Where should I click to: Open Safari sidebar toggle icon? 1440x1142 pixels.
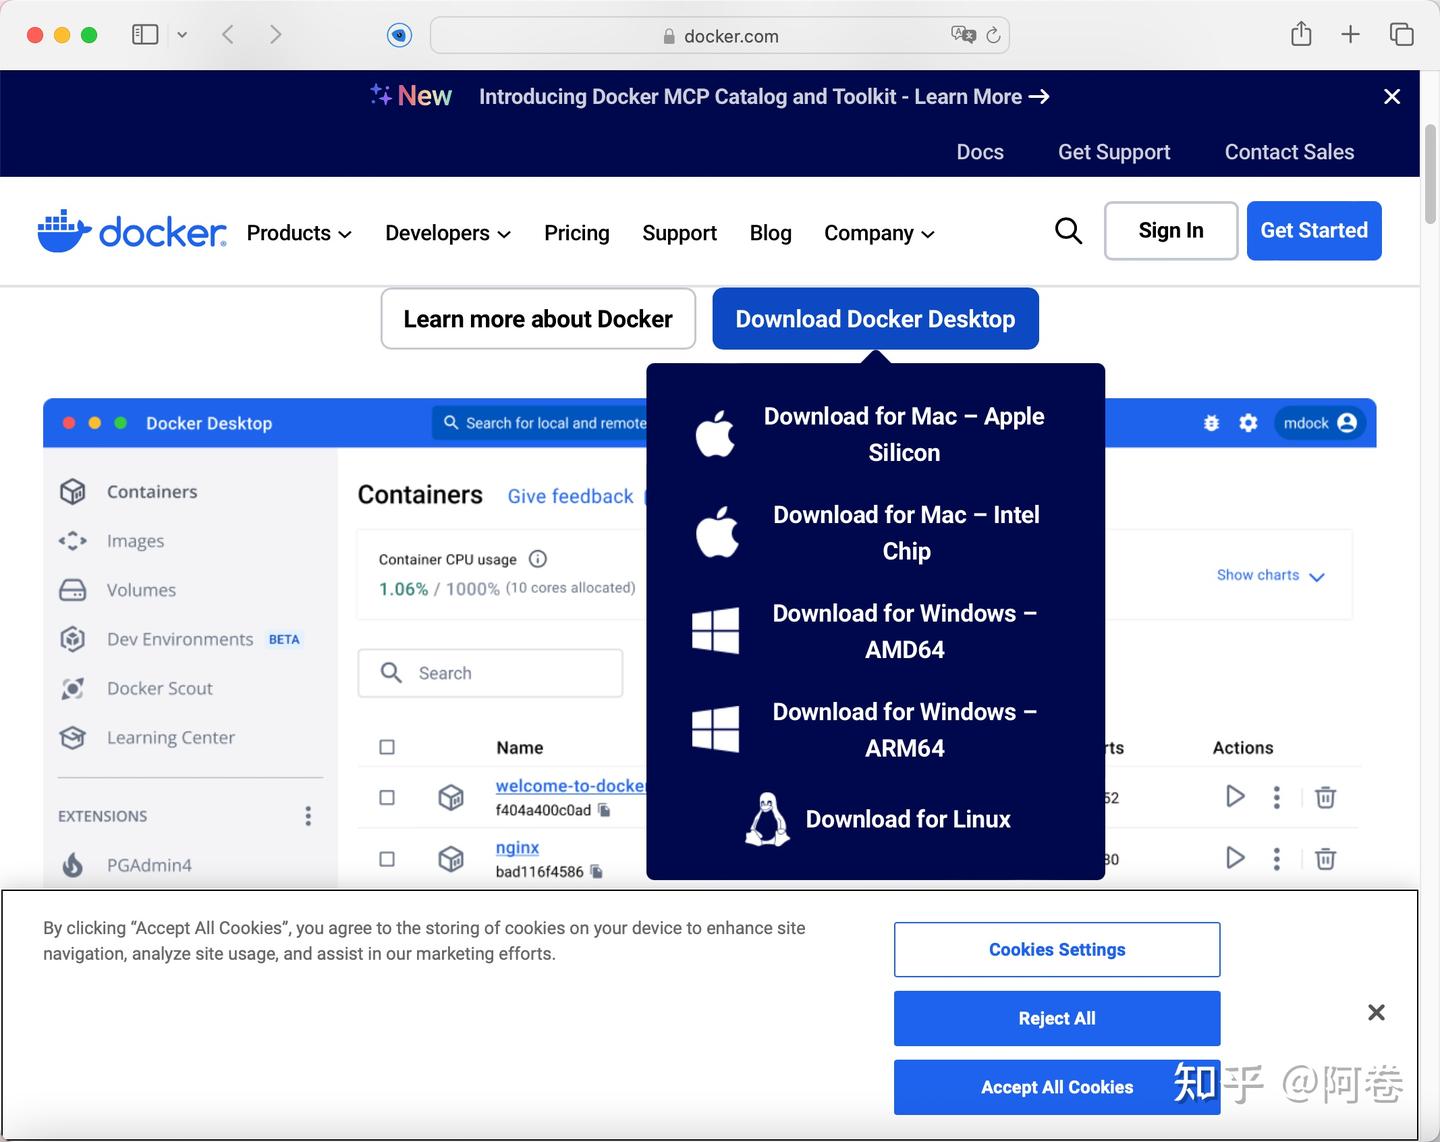(145, 35)
